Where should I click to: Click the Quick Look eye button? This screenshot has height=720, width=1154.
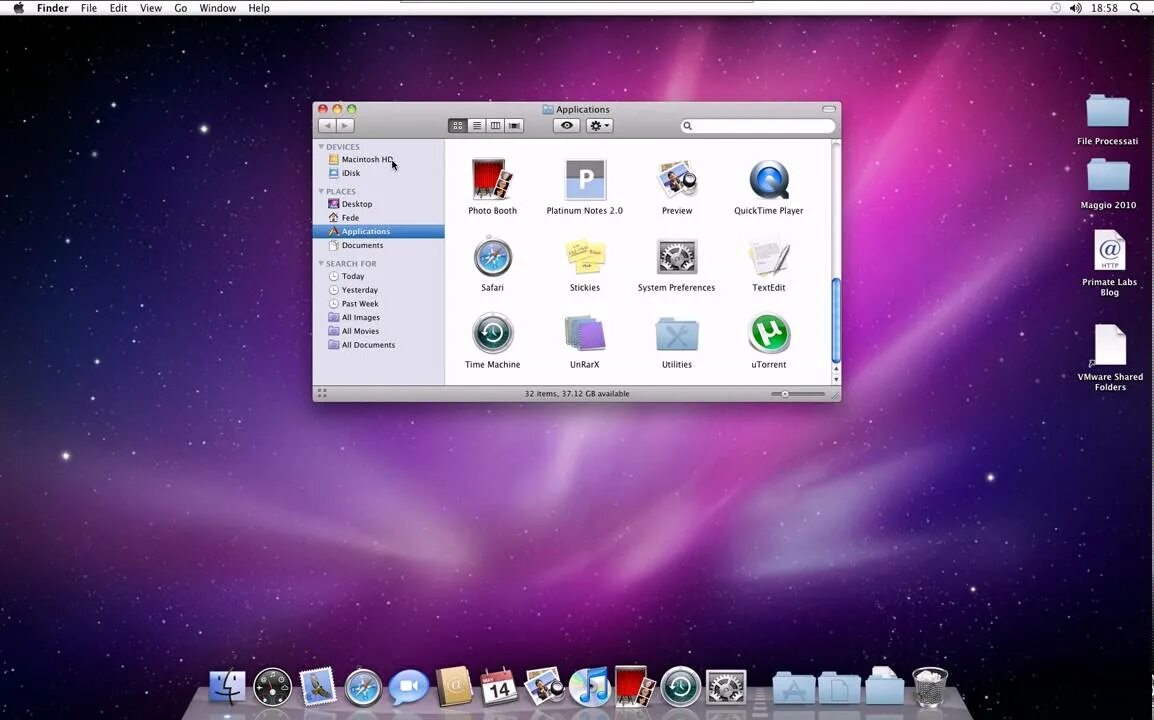[567, 126]
